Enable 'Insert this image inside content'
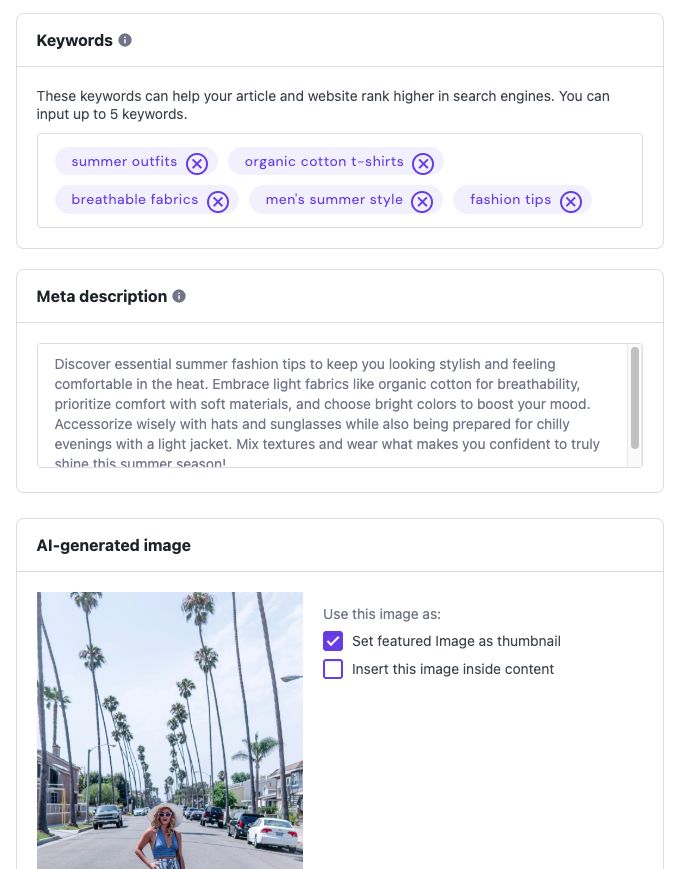 click(333, 669)
